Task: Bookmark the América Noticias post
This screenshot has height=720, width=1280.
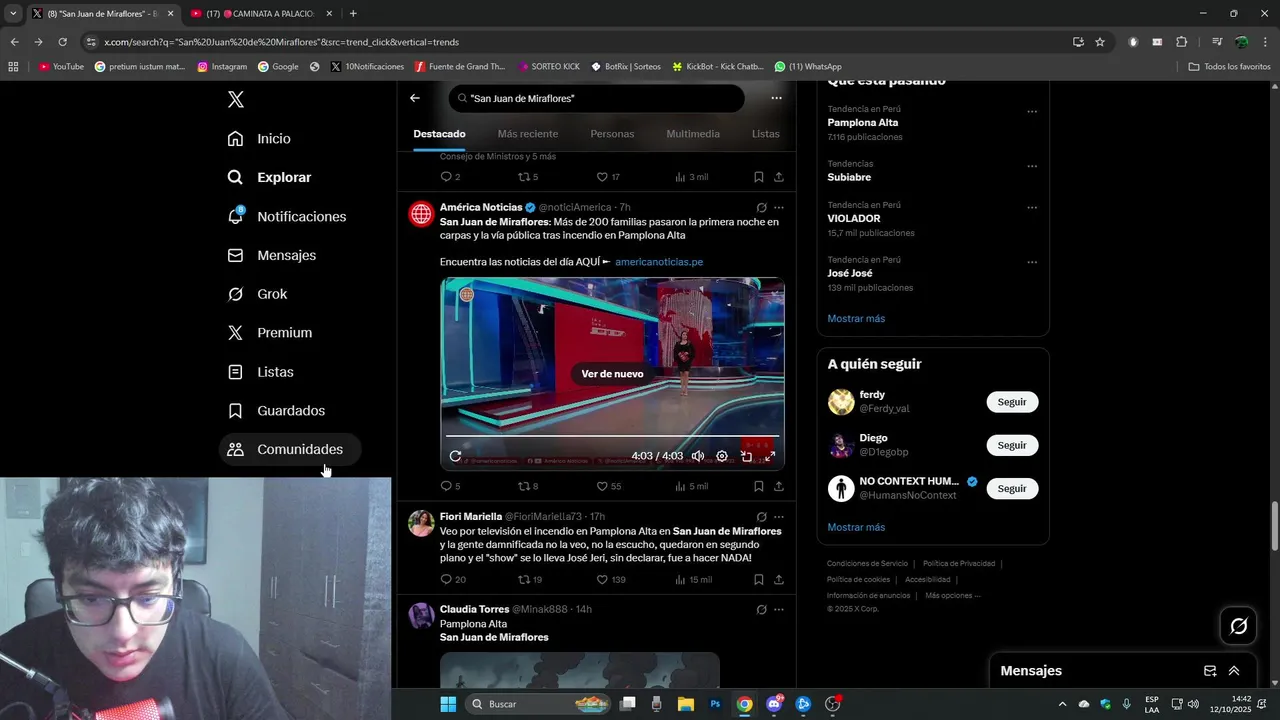Action: (759, 486)
